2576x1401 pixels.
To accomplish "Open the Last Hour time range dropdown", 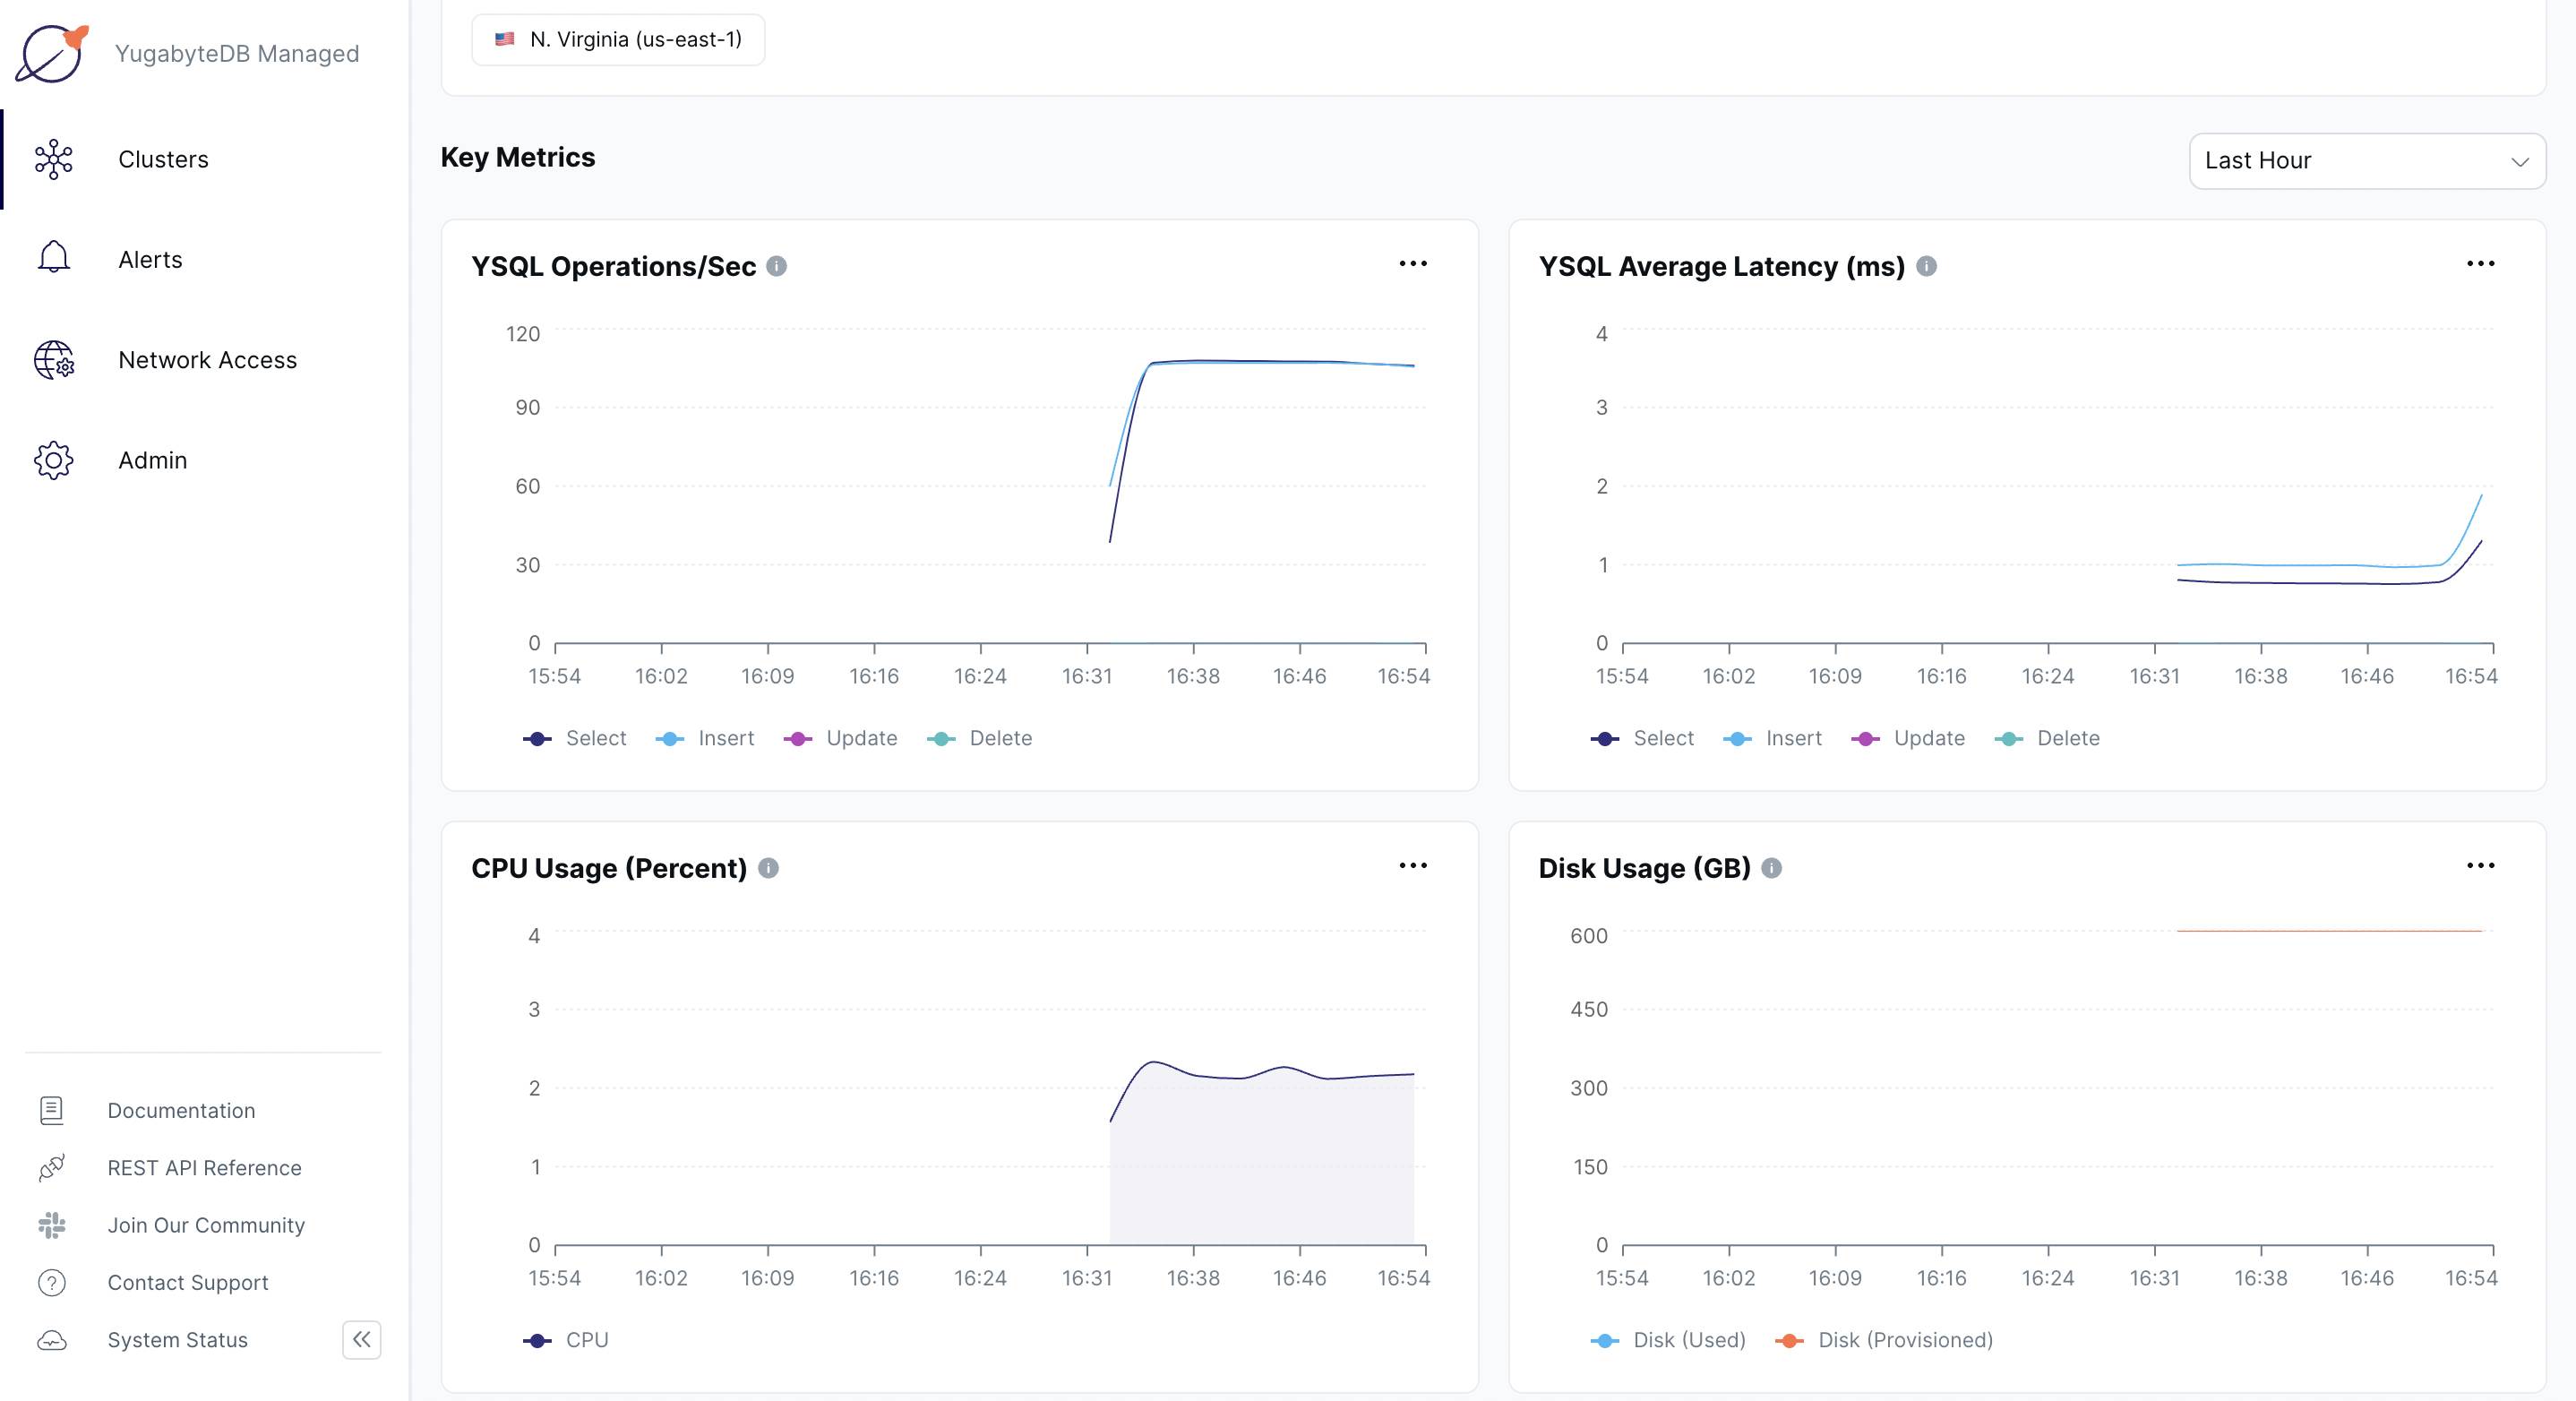I will tap(2367, 160).
